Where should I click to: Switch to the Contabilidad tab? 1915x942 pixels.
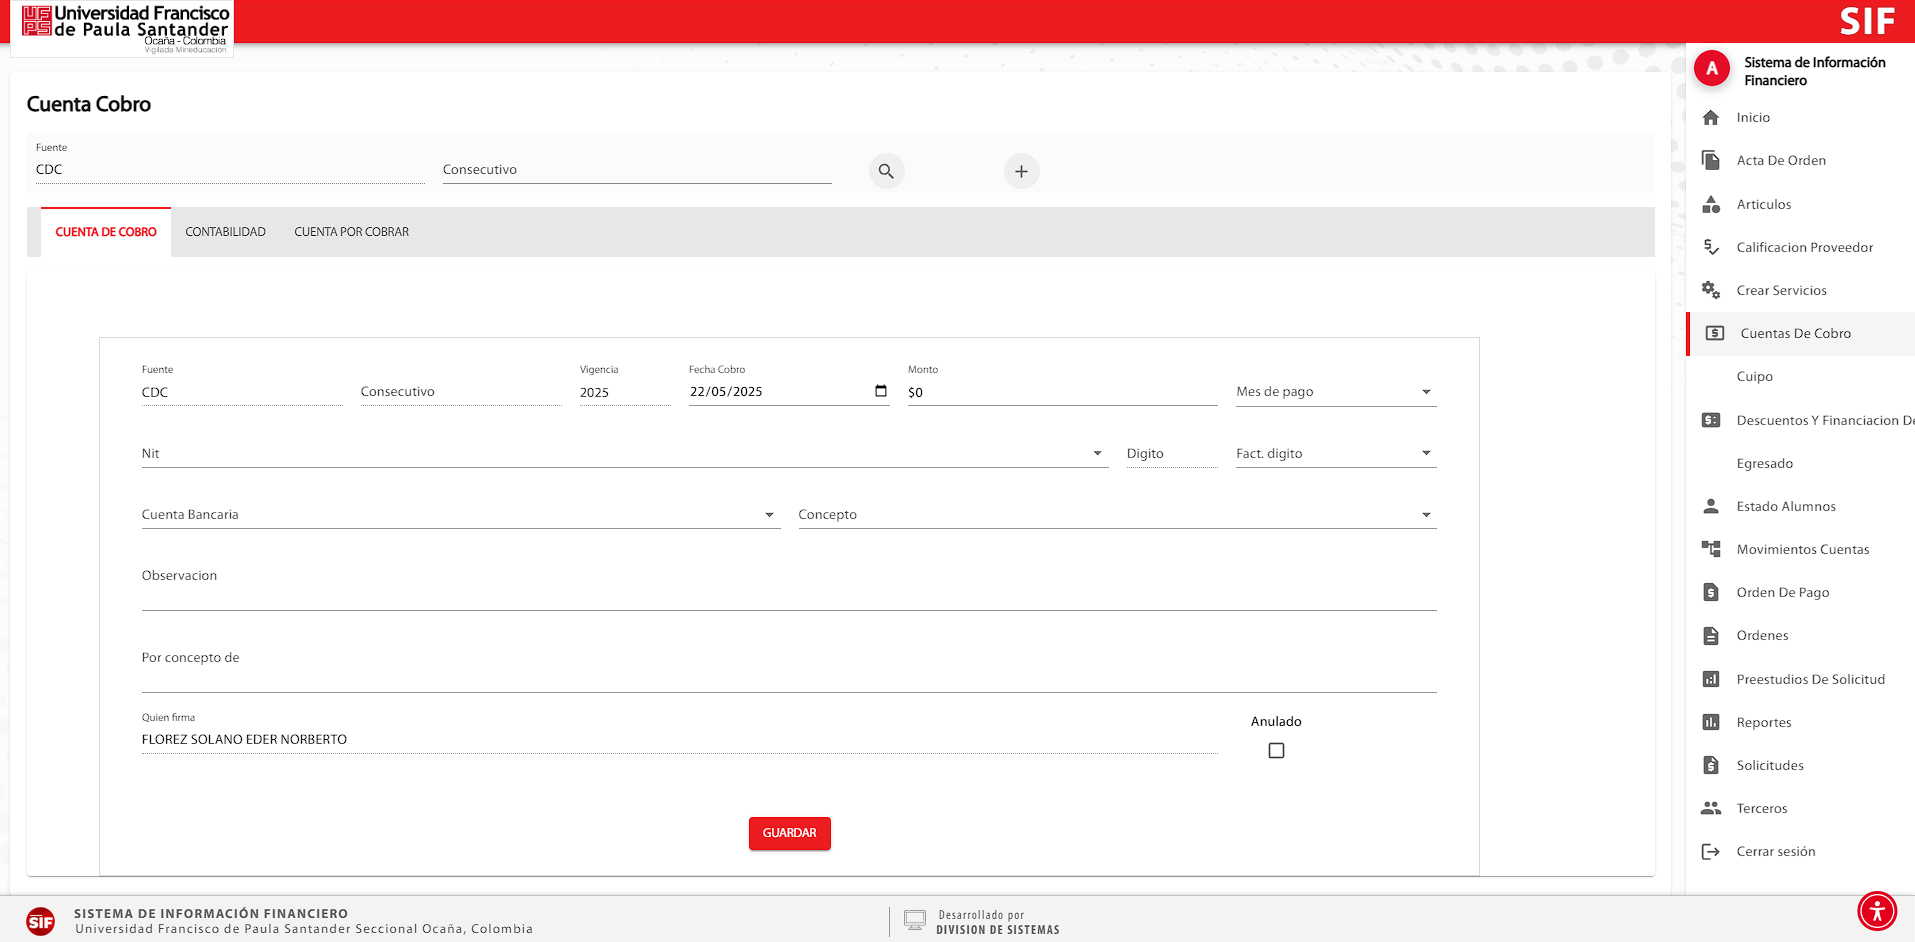coord(225,232)
